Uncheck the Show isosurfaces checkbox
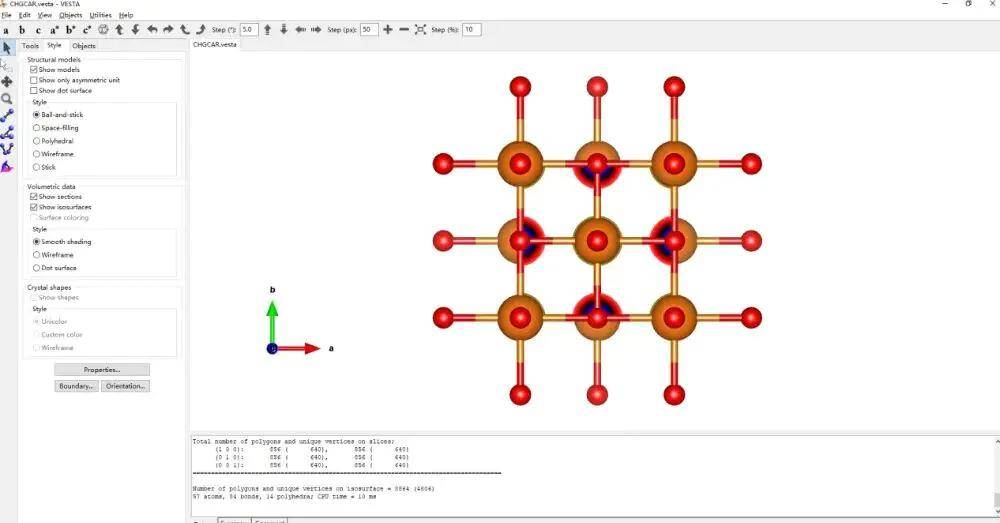The width and height of the screenshot is (1000, 523). click(35, 207)
